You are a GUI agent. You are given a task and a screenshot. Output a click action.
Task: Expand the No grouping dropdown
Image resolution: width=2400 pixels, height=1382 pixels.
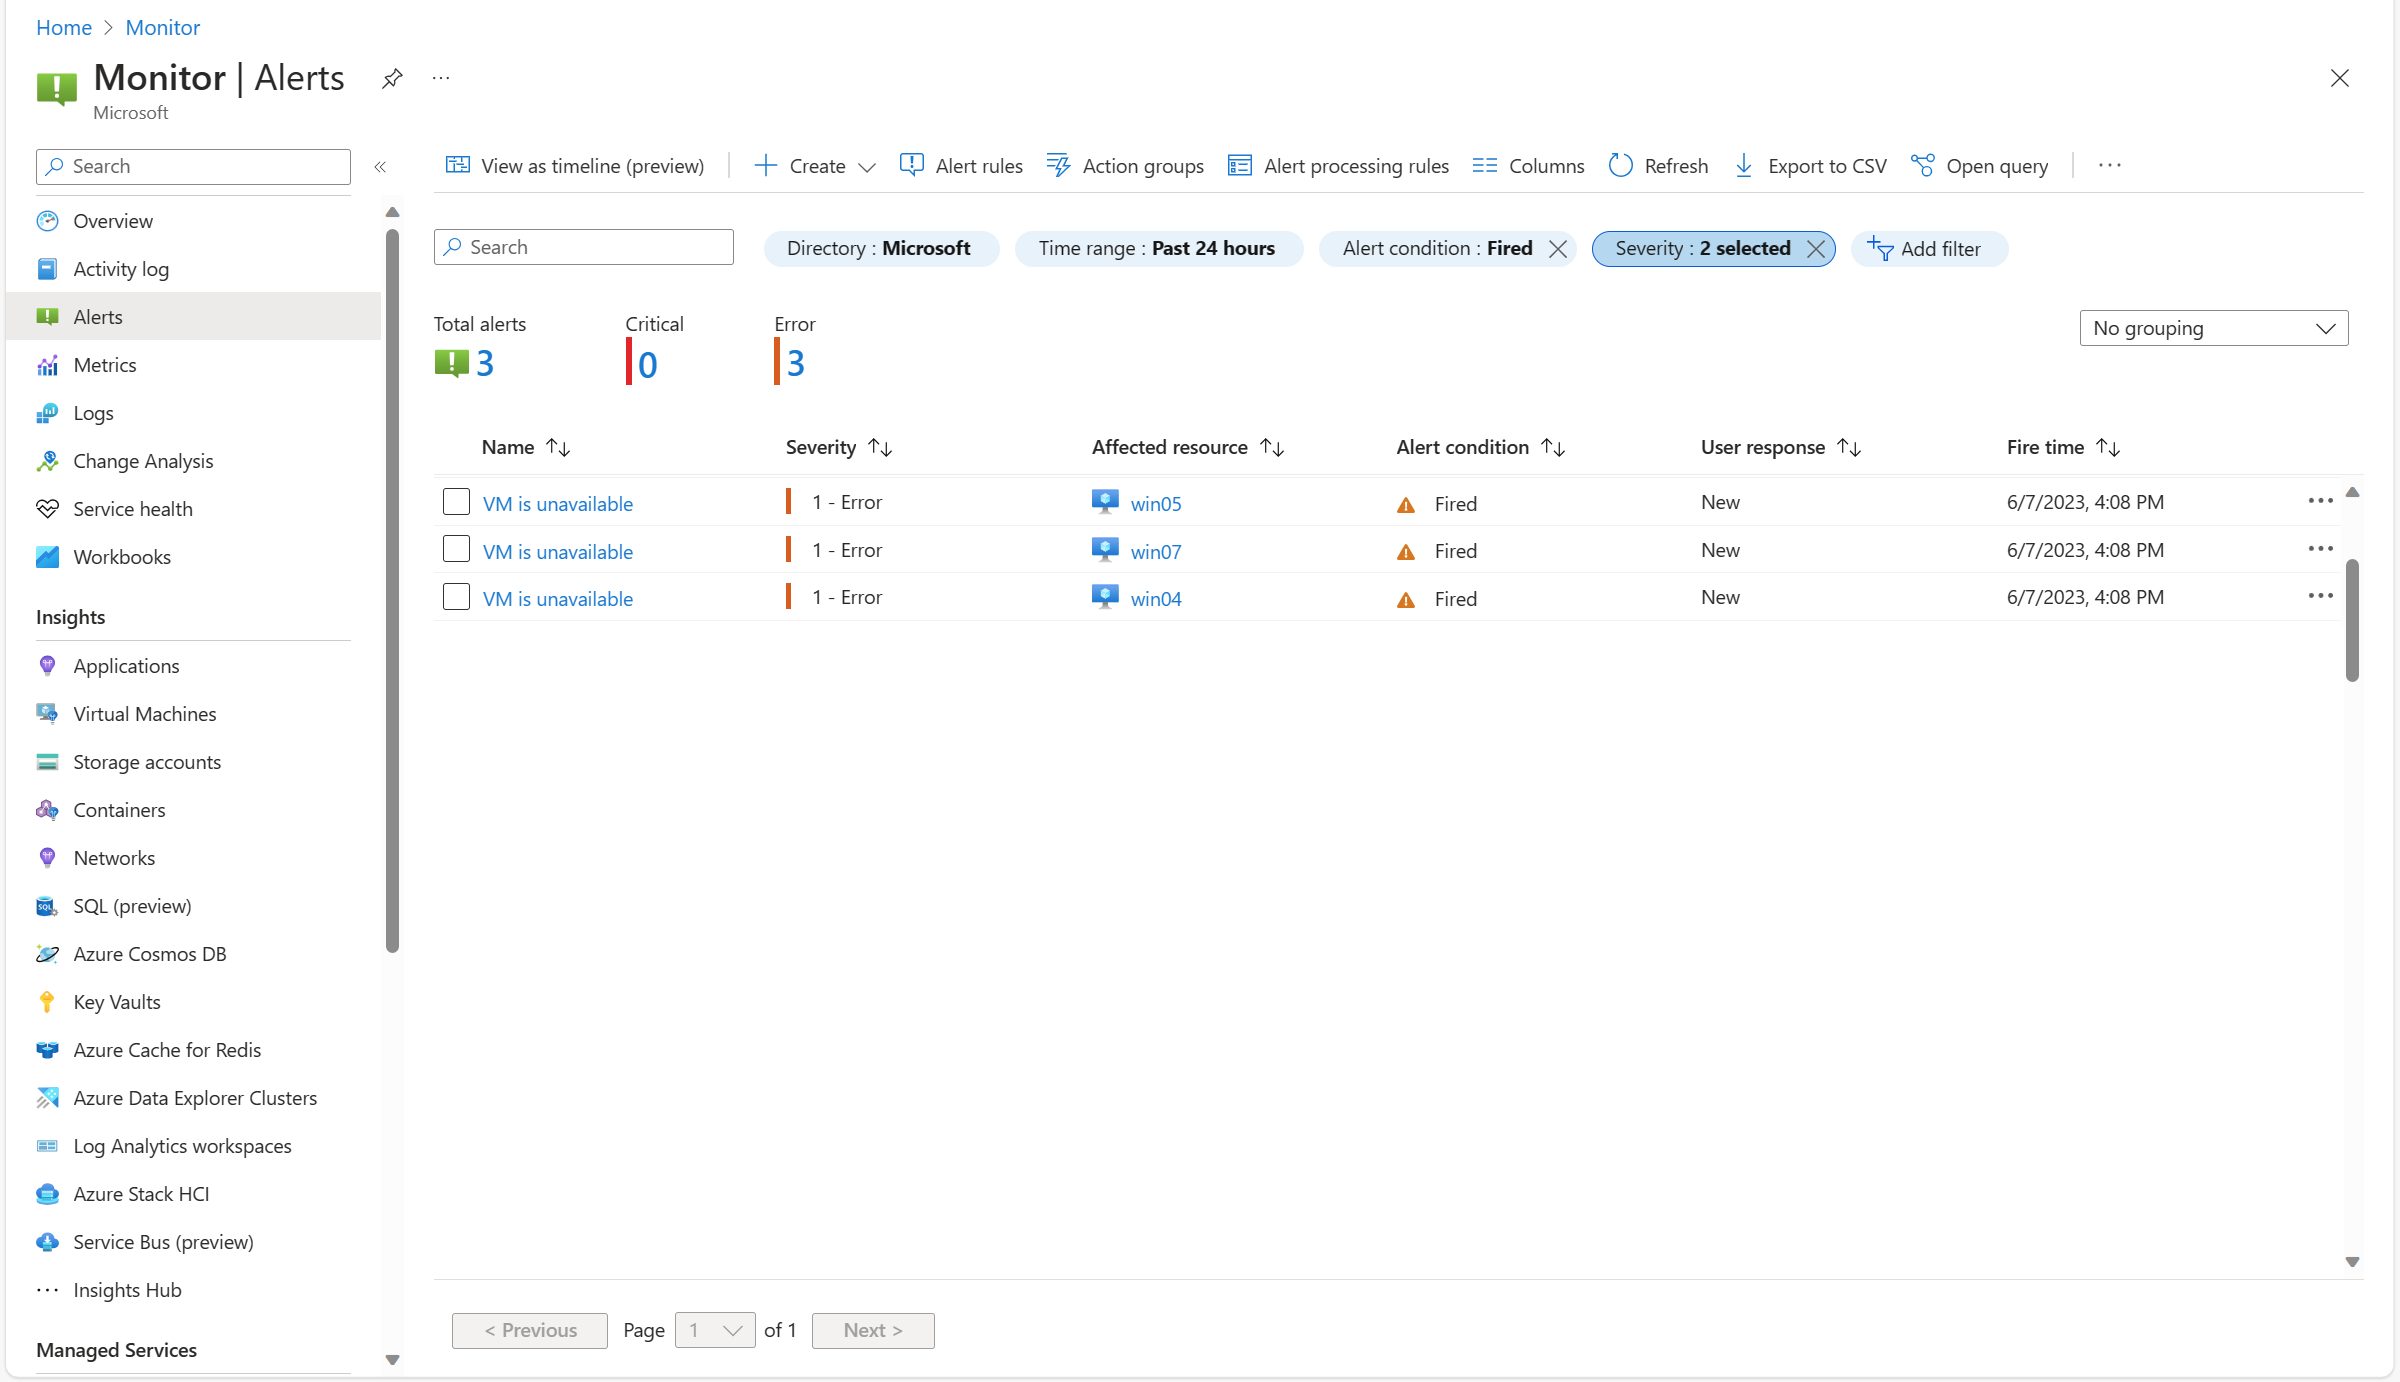point(2214,327)
